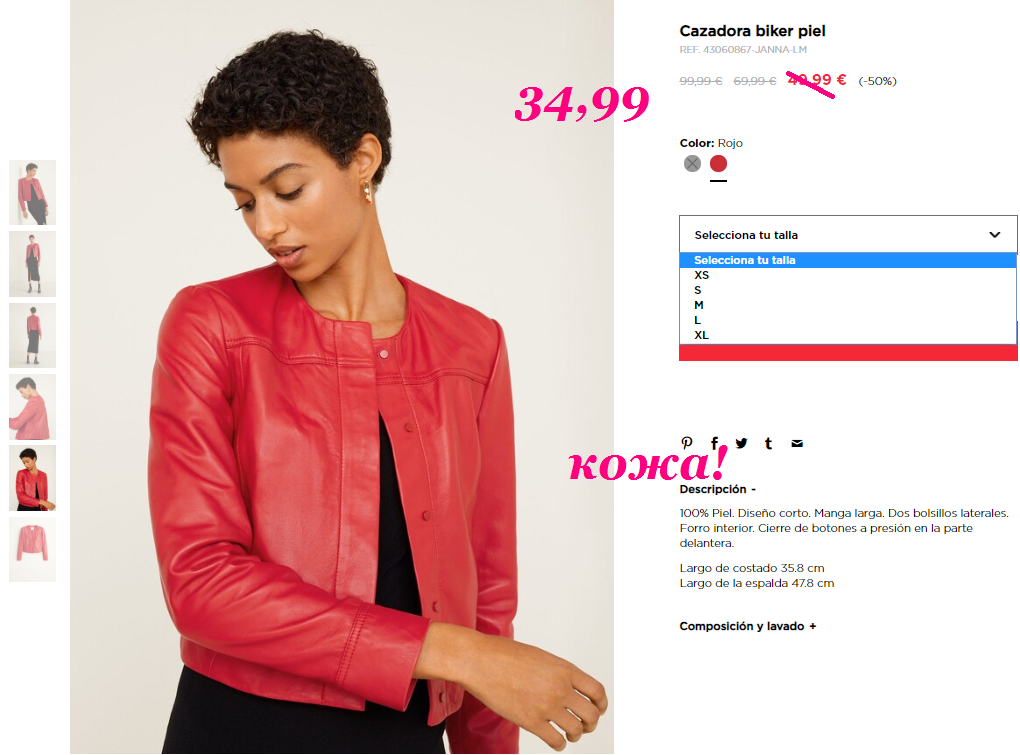
Task: Share product via the Twitter bird icon
Action: click(x=742, y=443)
